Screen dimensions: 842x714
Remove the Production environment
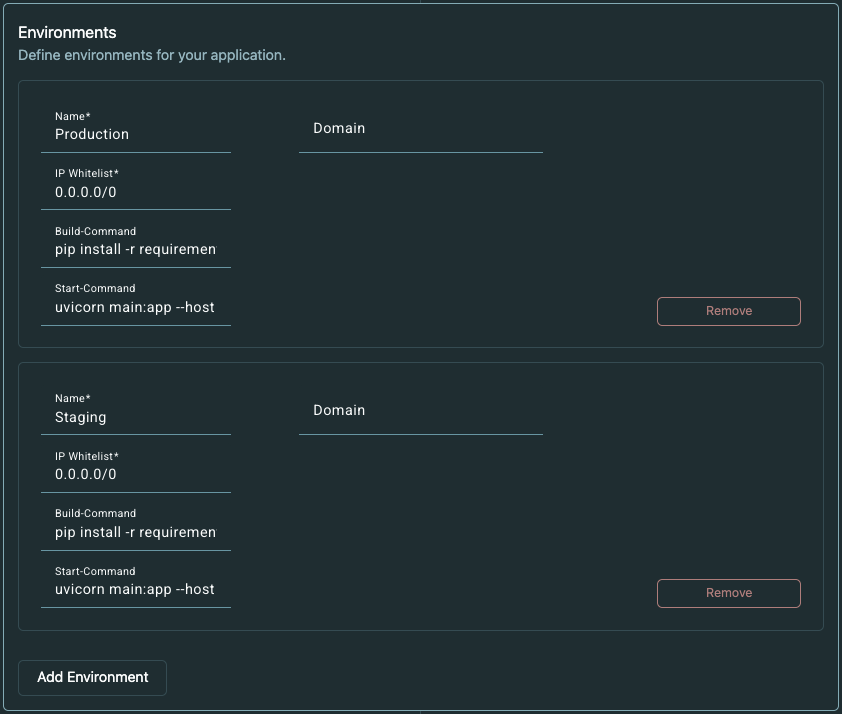tap(728, 311)
